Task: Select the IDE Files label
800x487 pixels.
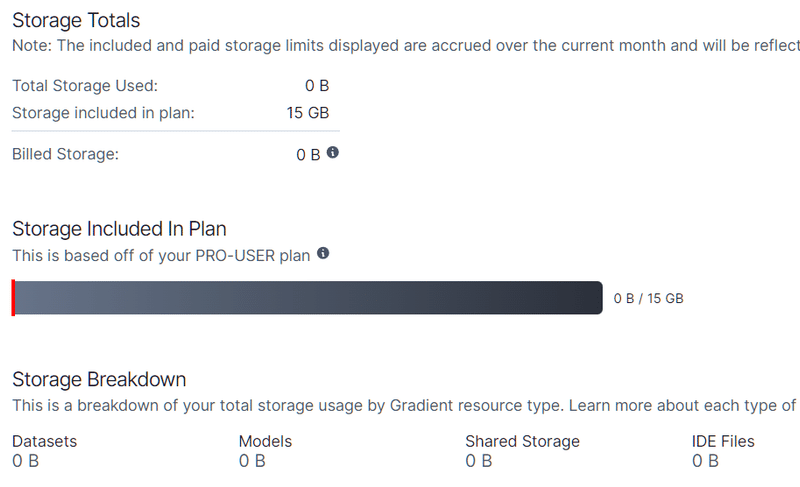Action: click(x=723, y=441)
